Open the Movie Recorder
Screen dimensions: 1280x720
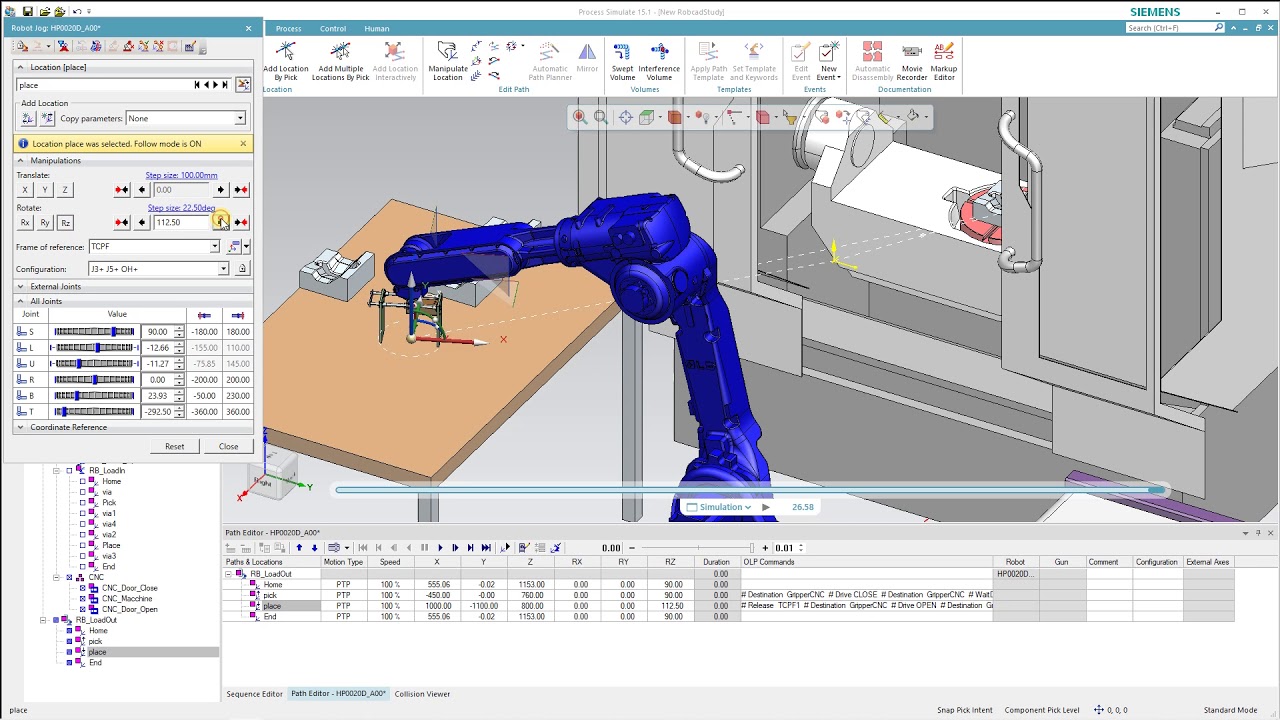911,61
